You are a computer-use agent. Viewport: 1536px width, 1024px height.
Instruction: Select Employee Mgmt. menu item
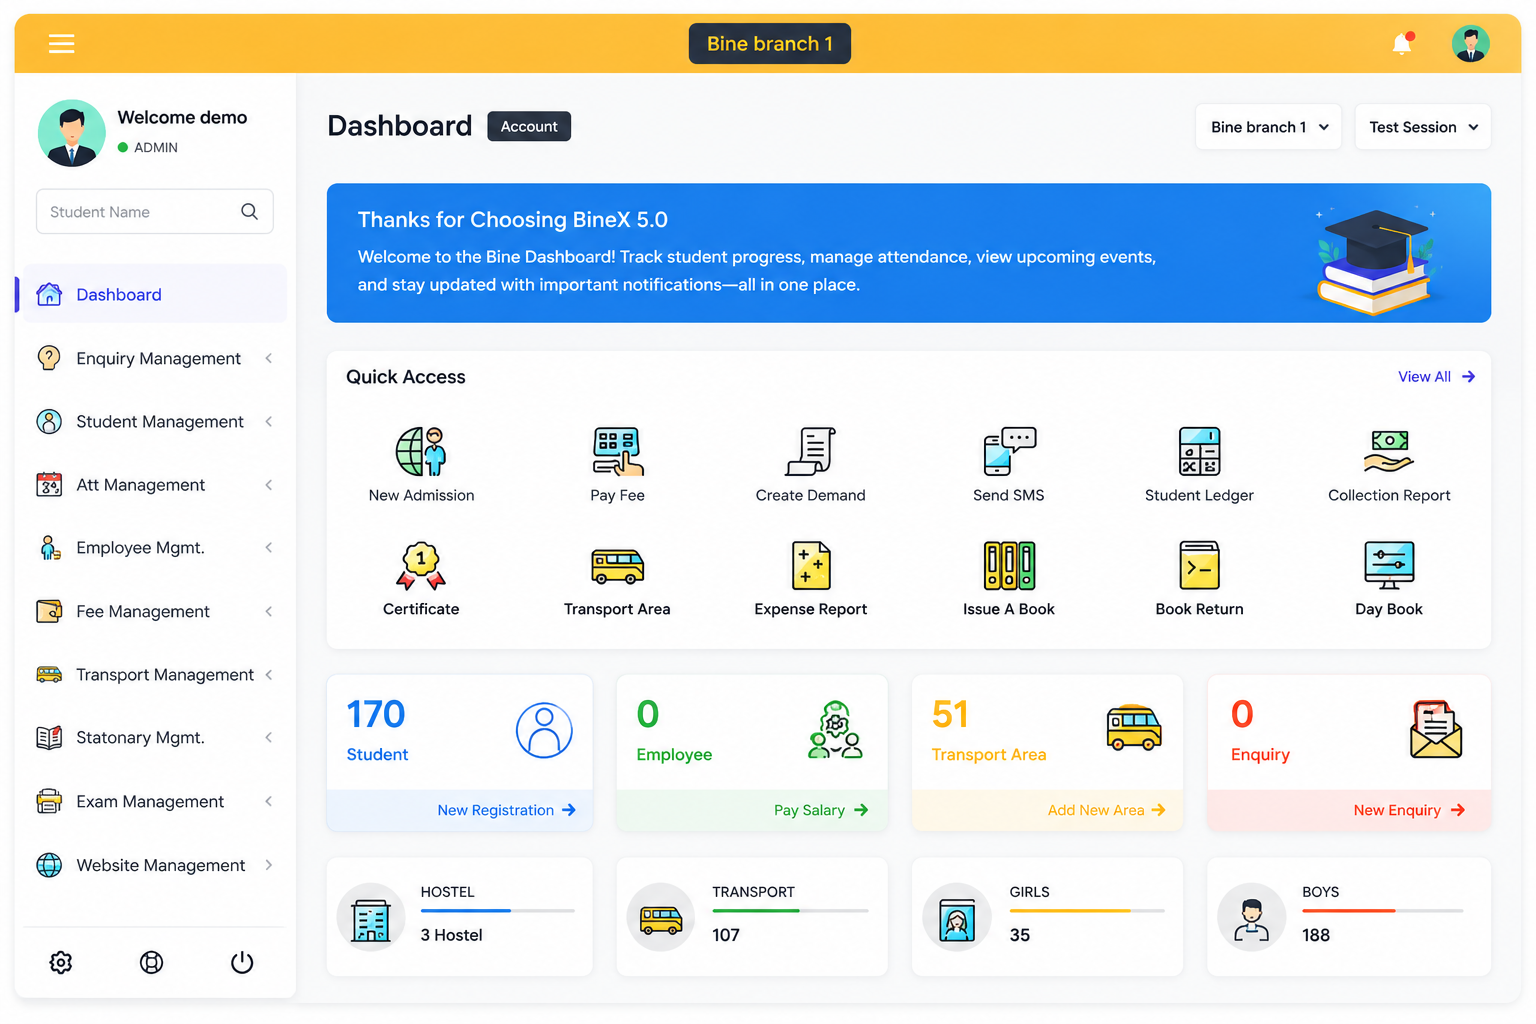tap(152, 548)
